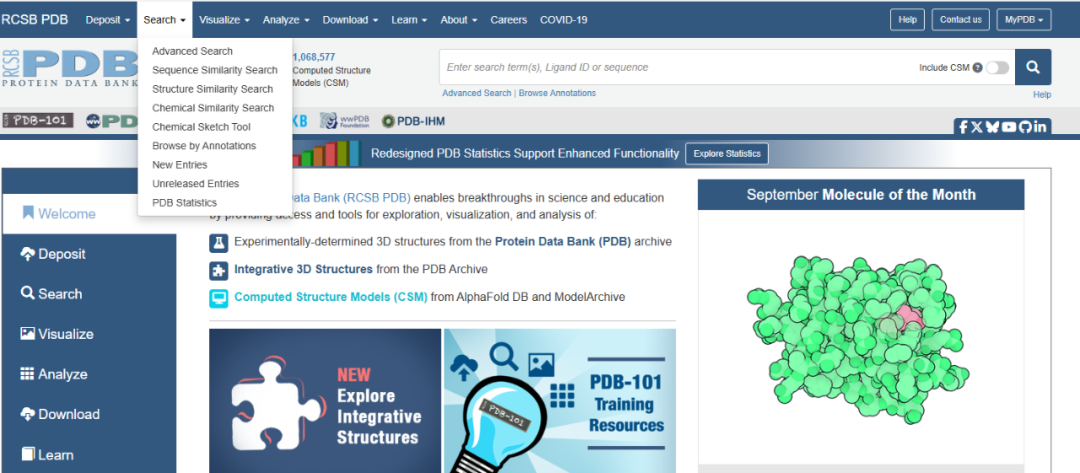Screen dimensions: 1080x473
Task: Expand the Deposit dropdown menu
Action: (x=107, y=20)
